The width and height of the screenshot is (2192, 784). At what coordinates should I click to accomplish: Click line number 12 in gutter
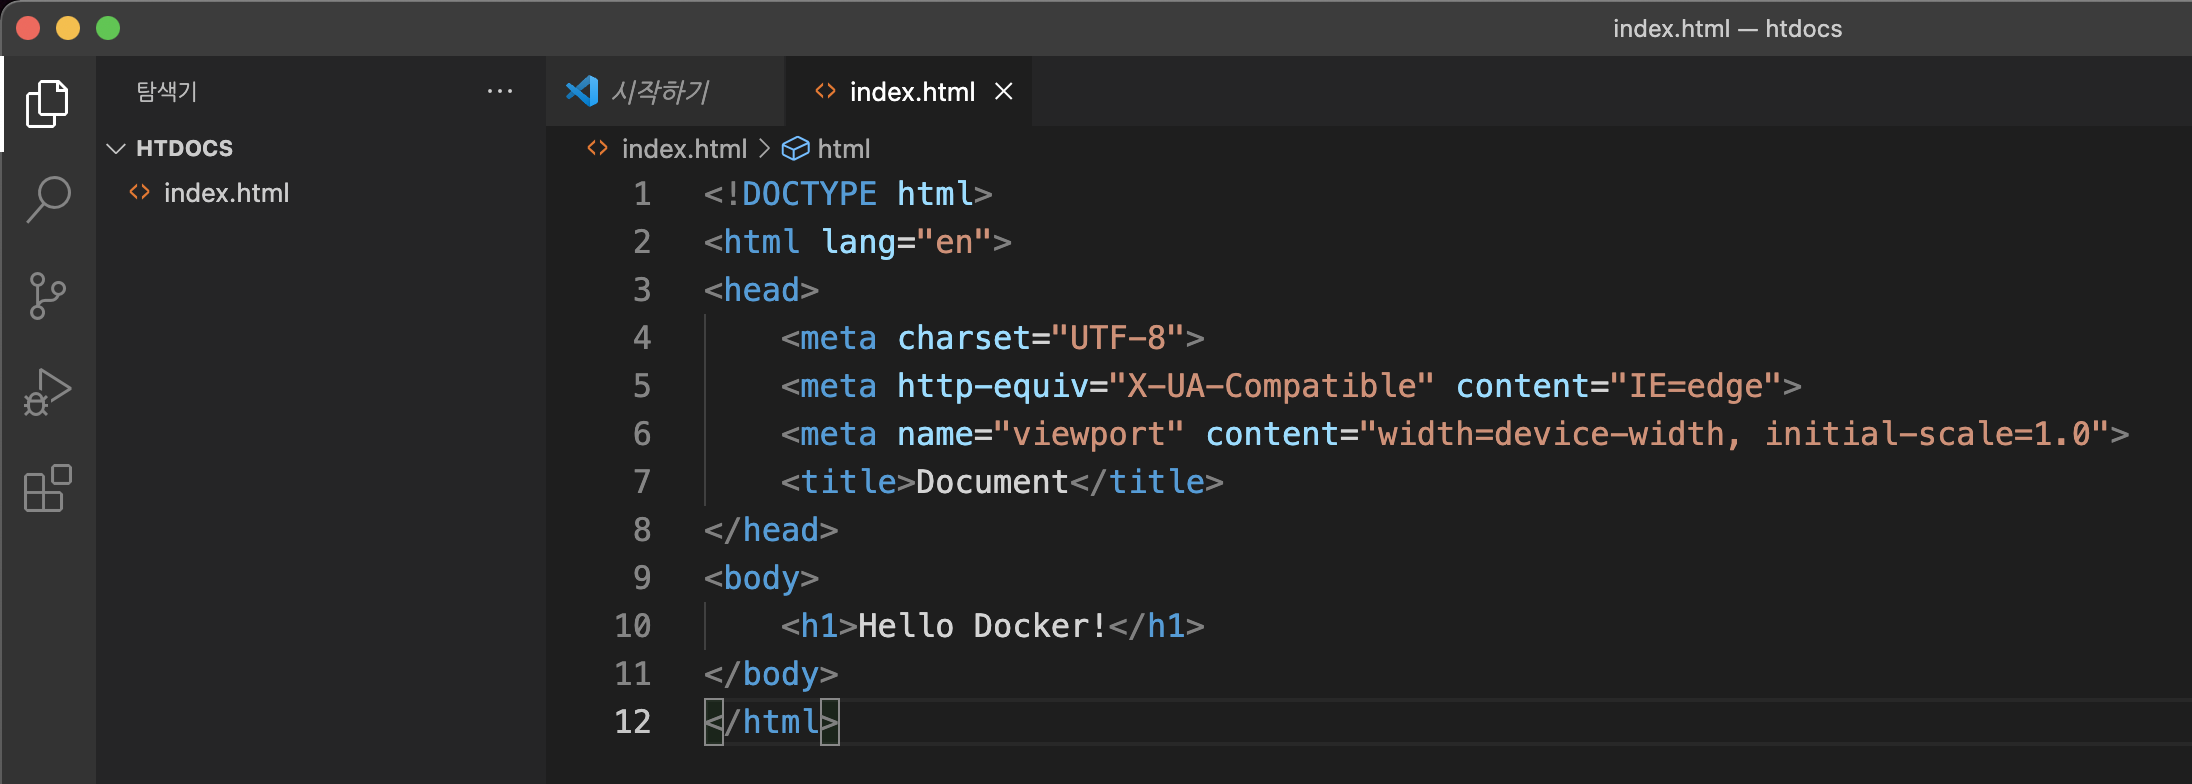coord(632,722)
